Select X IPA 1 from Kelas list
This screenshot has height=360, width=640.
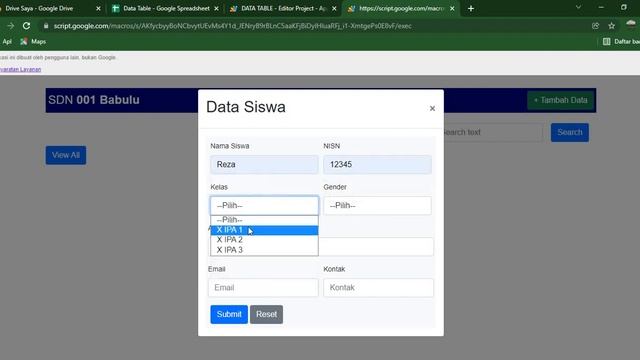pyautogui.click(x=264, y=230)
